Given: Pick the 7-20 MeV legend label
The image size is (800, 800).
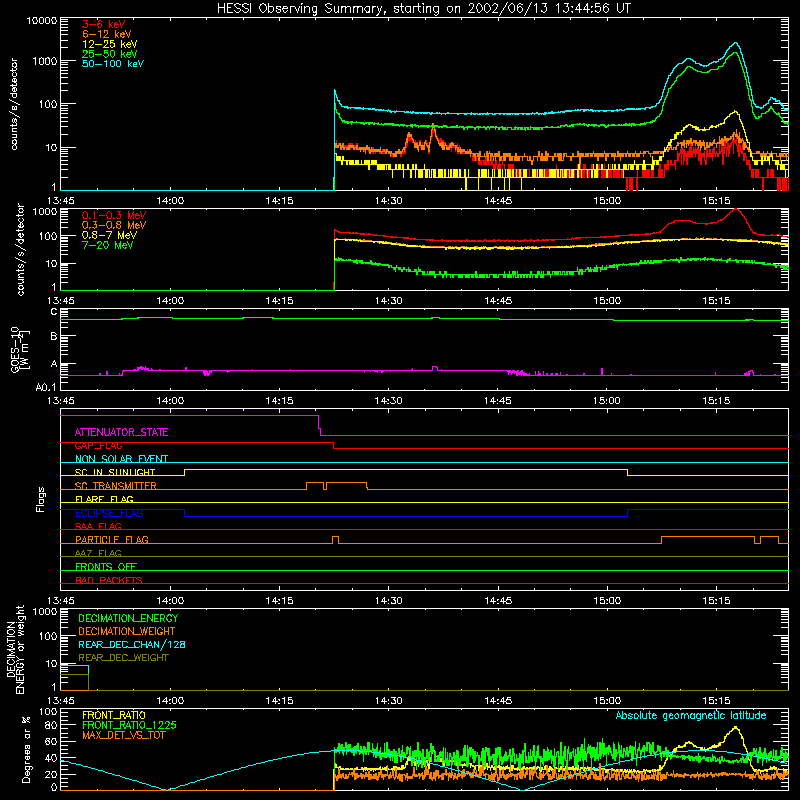Looking at the screenshot, I should click(x=107, y=245).
